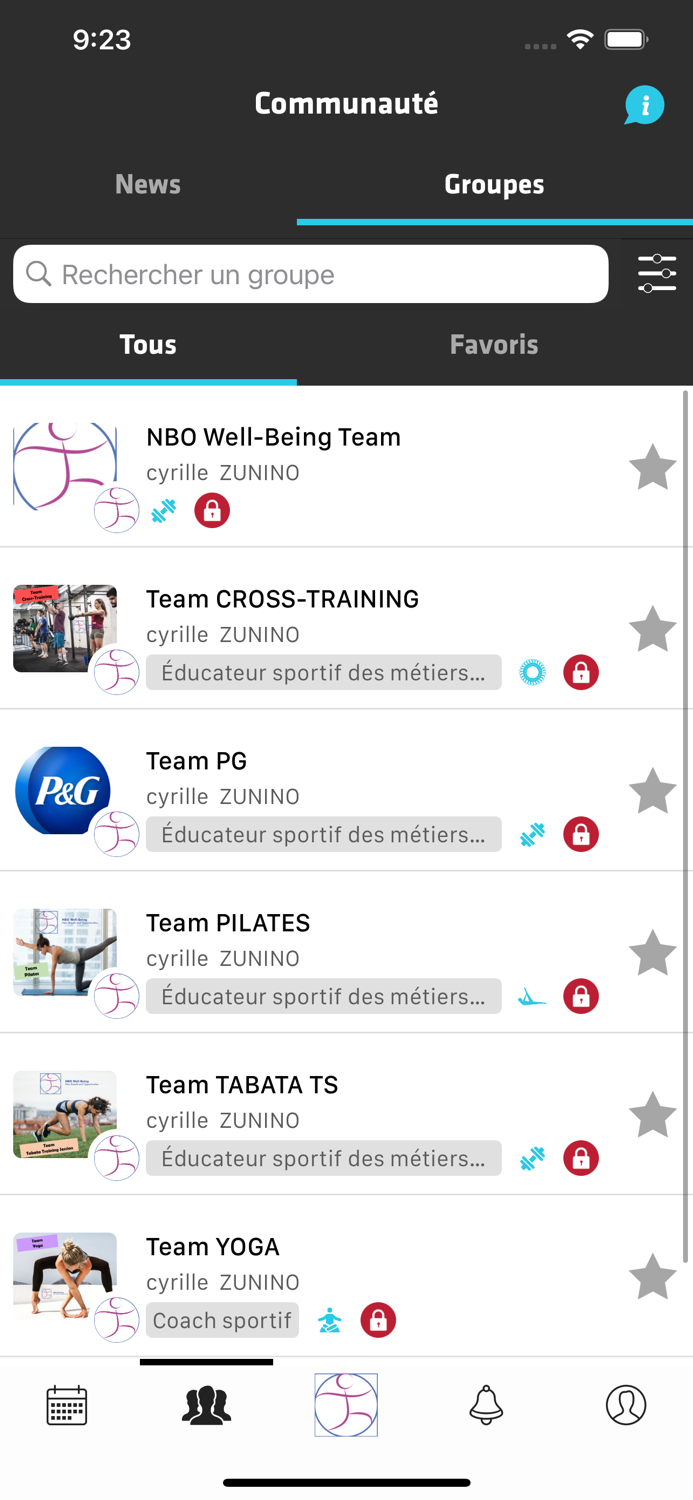Open search filter options icon
Screen dimensions: 693x1500
coord(657,273)
